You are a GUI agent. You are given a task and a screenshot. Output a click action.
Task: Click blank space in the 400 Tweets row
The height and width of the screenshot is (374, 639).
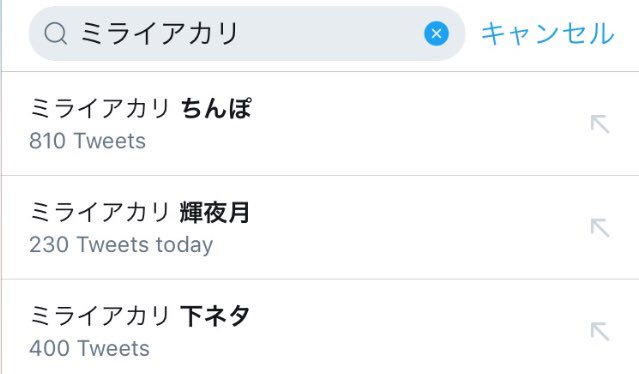408,330
